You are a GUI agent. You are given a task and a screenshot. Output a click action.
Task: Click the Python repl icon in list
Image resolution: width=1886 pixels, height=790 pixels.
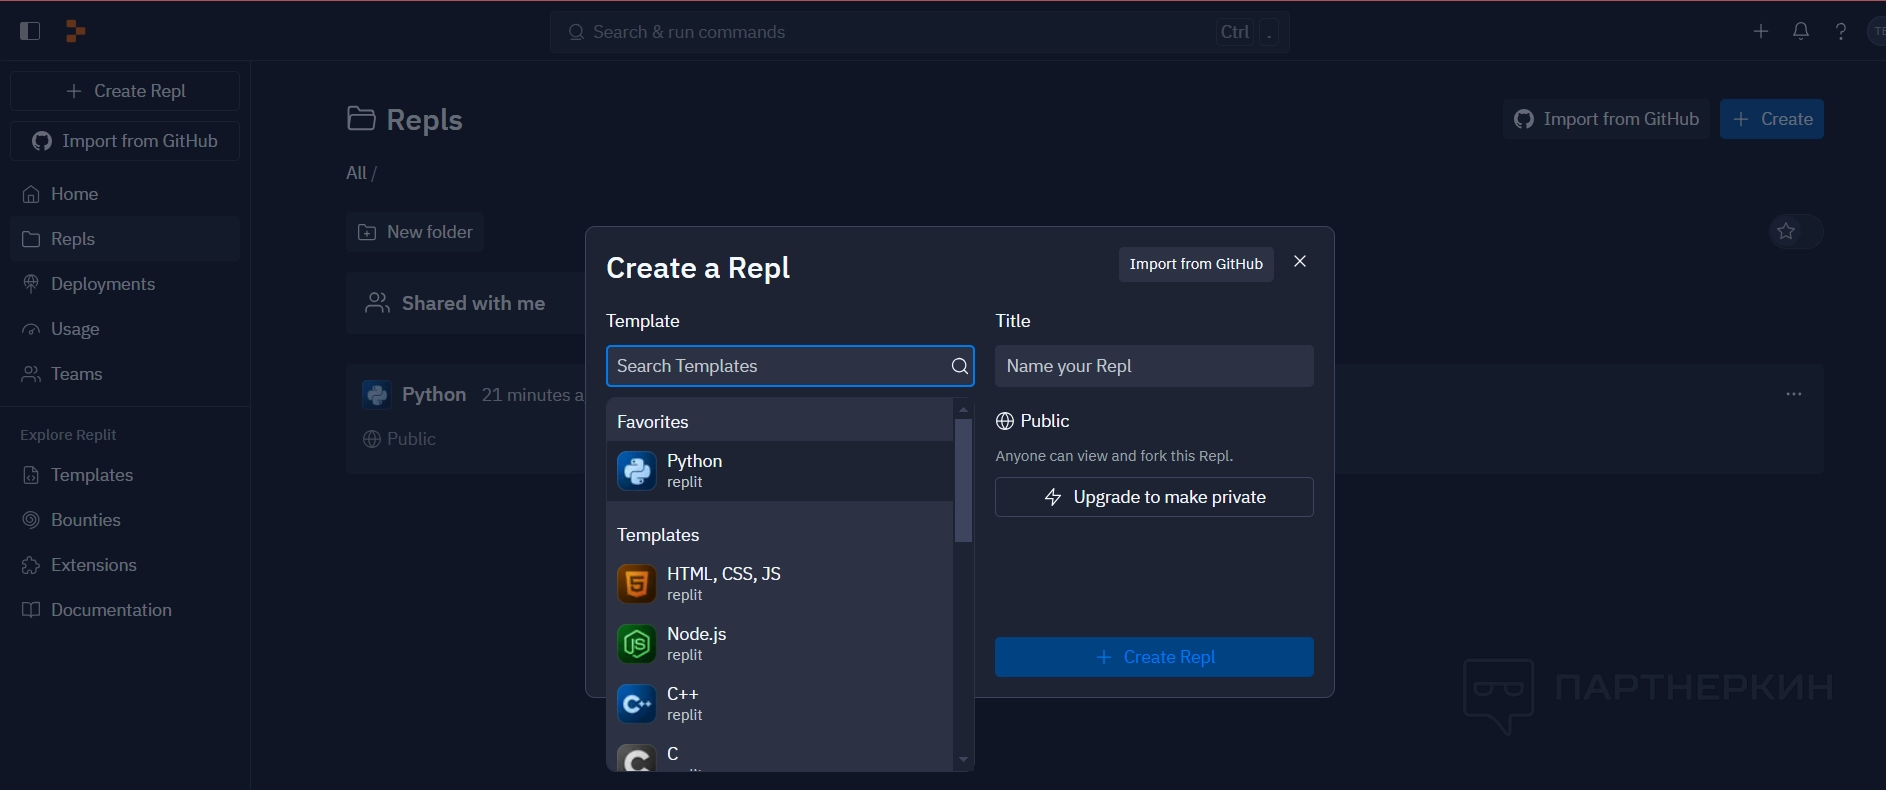click(377, 394)
